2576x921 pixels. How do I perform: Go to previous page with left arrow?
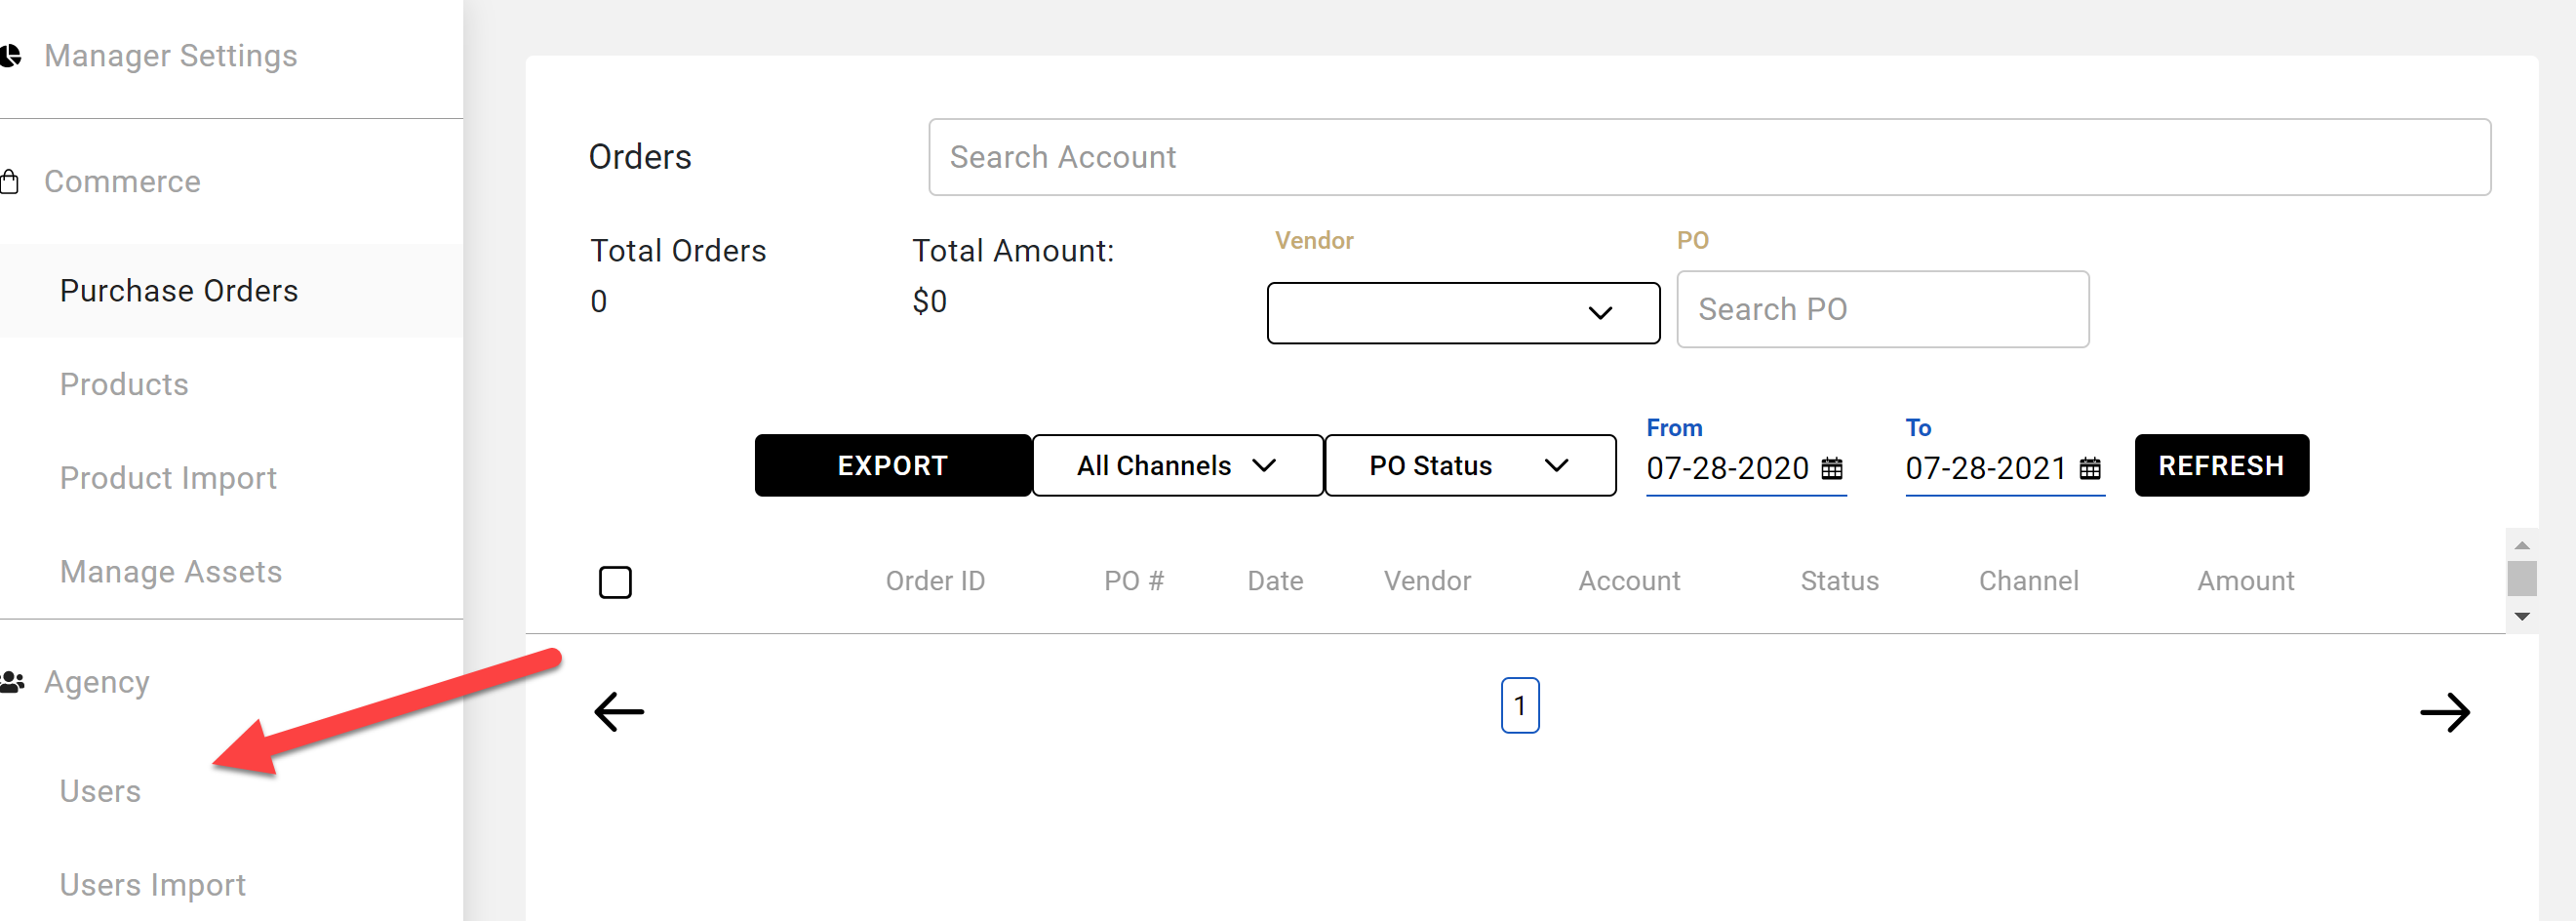(x=619, y=712)
